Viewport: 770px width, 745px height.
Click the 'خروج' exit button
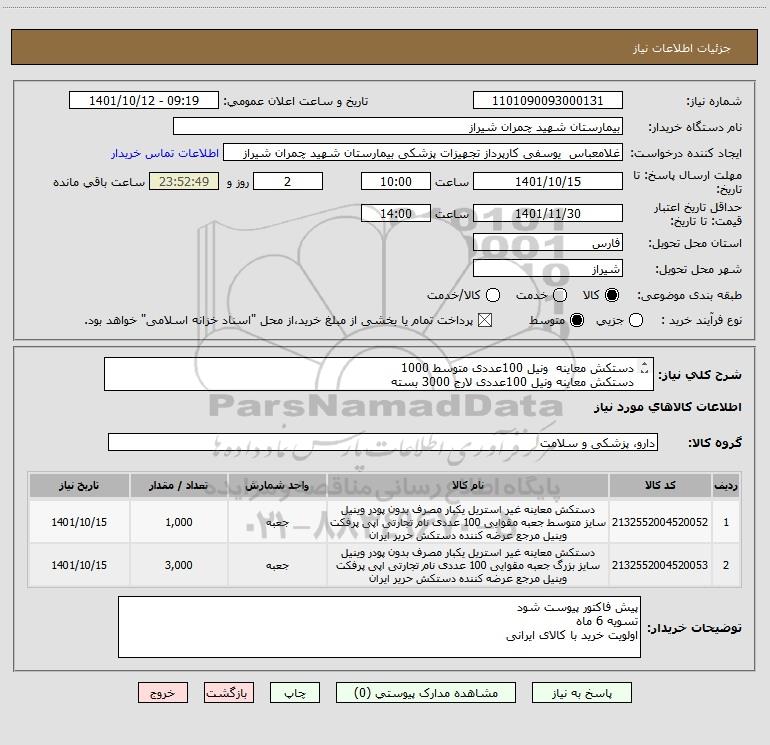(x=163, y=693)
